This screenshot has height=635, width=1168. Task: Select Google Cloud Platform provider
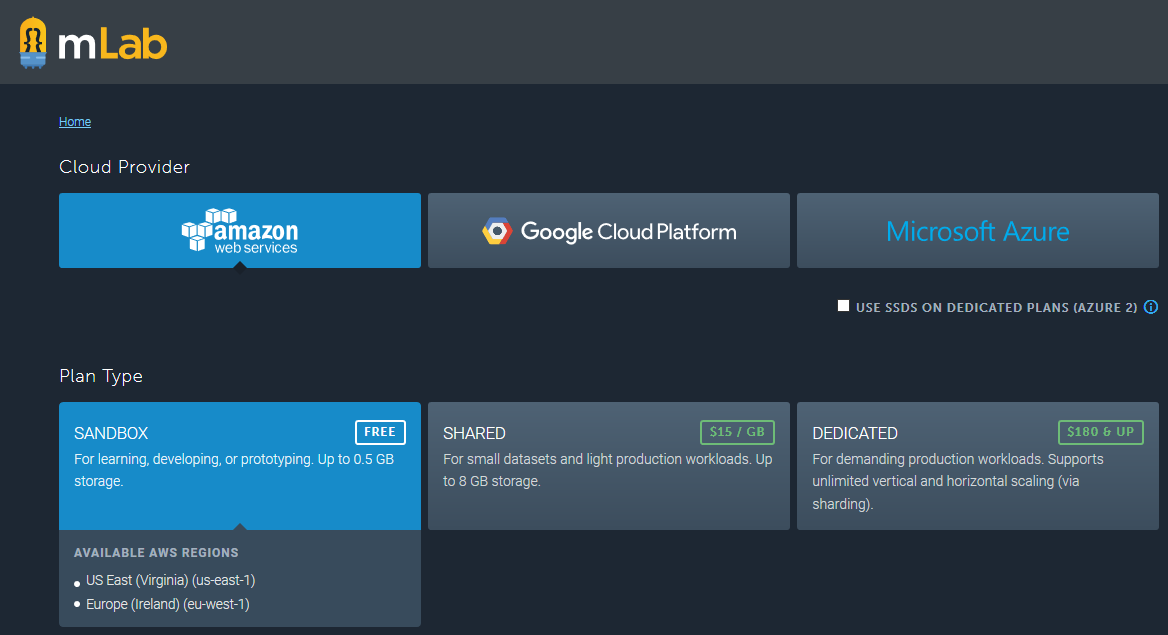pyautogui.click(x=609, y=230)
